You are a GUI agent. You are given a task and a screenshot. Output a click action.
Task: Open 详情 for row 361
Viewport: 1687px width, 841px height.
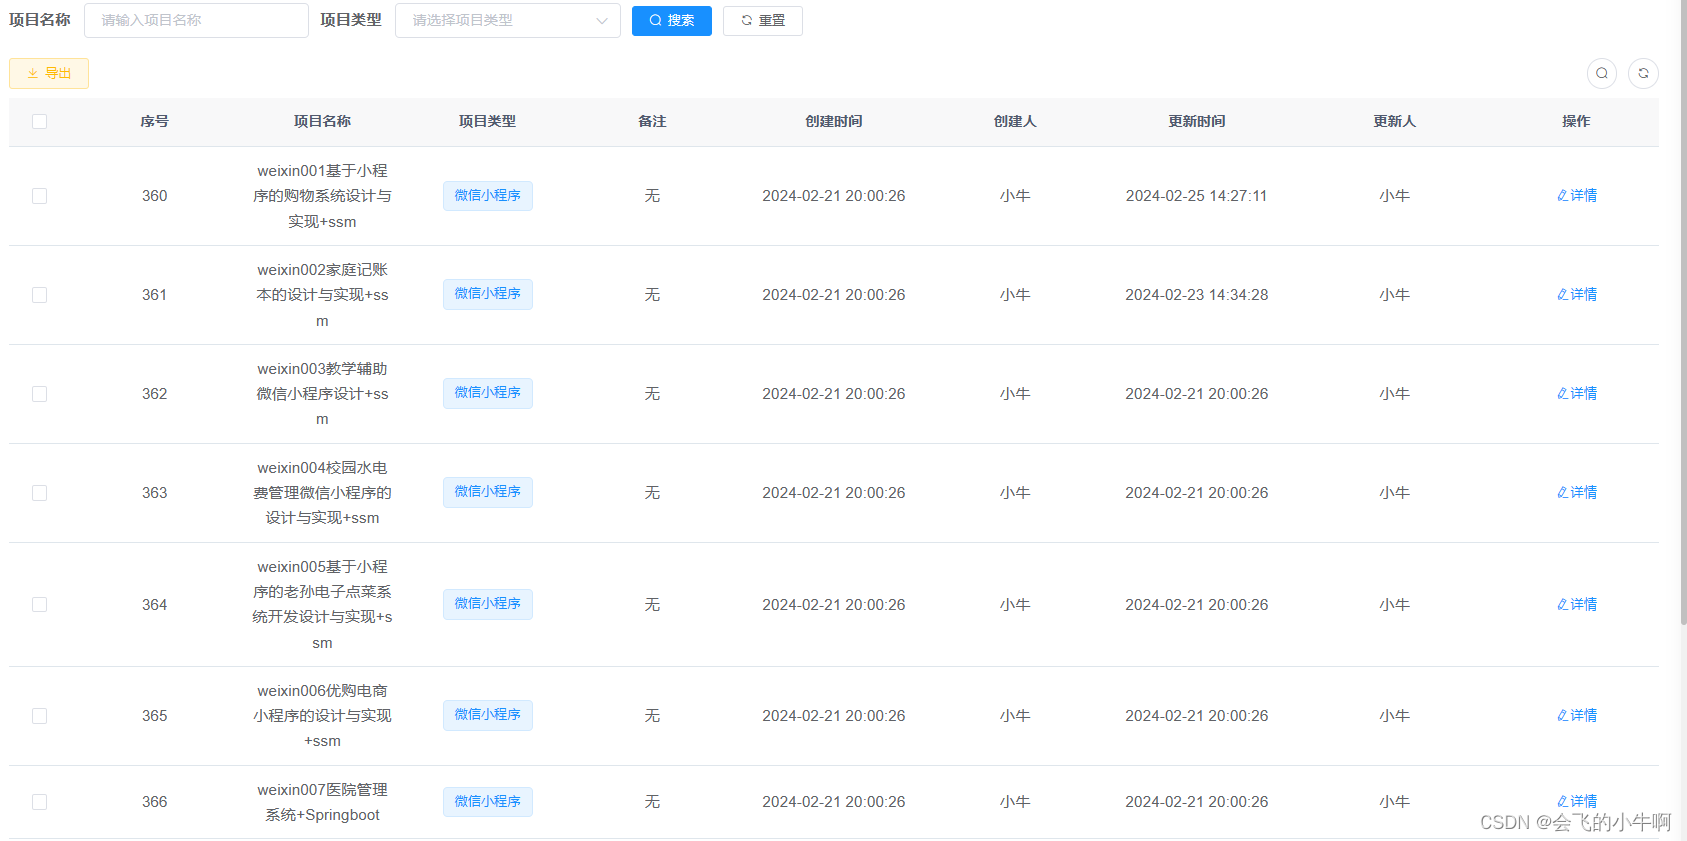click(1577, 295)
